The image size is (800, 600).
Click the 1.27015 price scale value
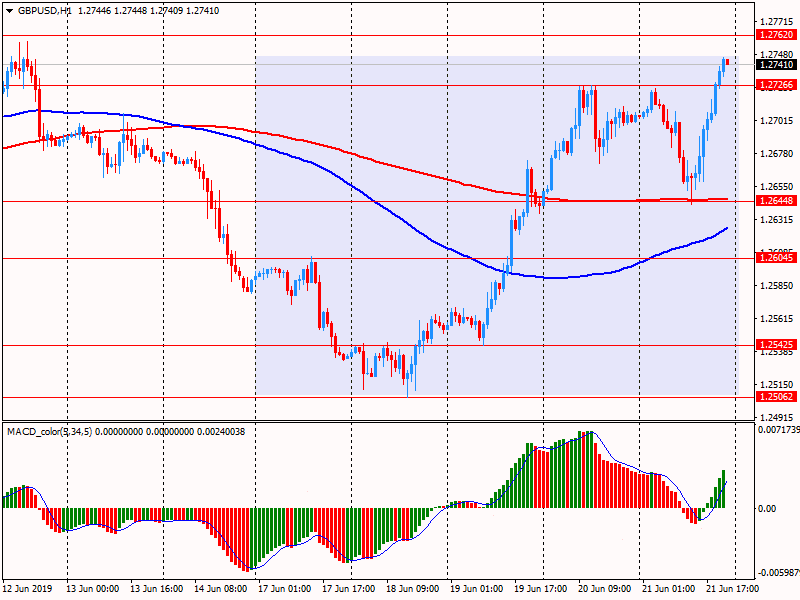click(777, 120)
